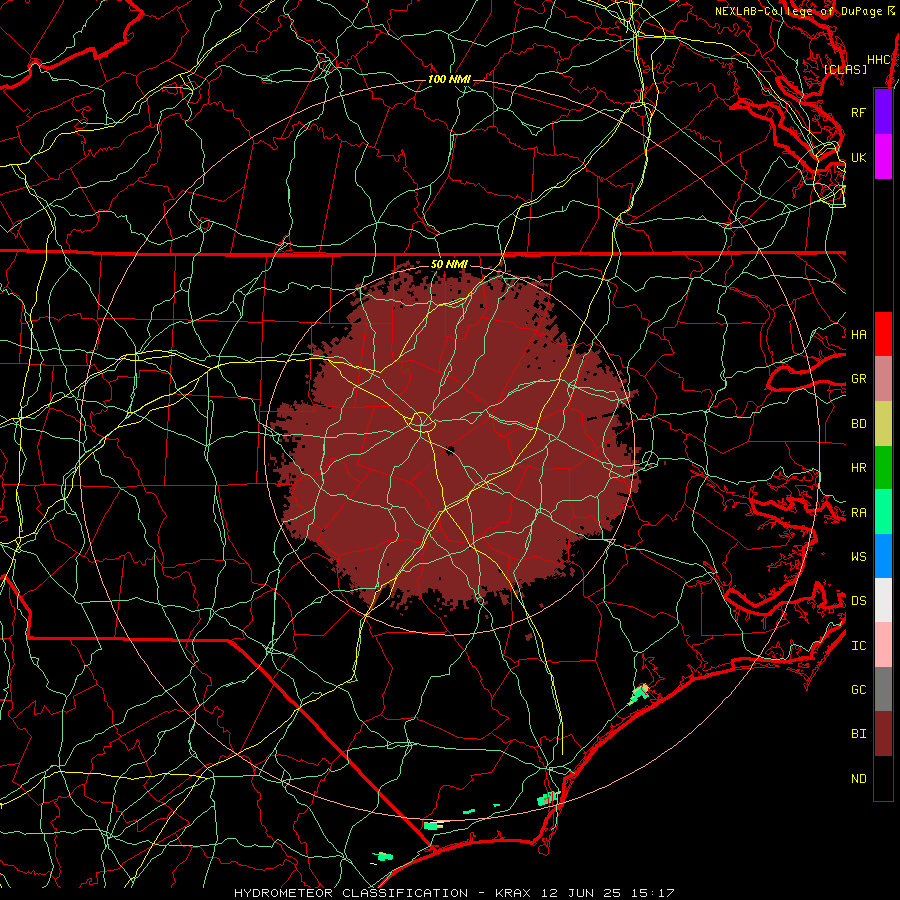This screenshot has height=900, width=900.
Task: Pick the dark green HR legend swatch
Action: (883, 468)
